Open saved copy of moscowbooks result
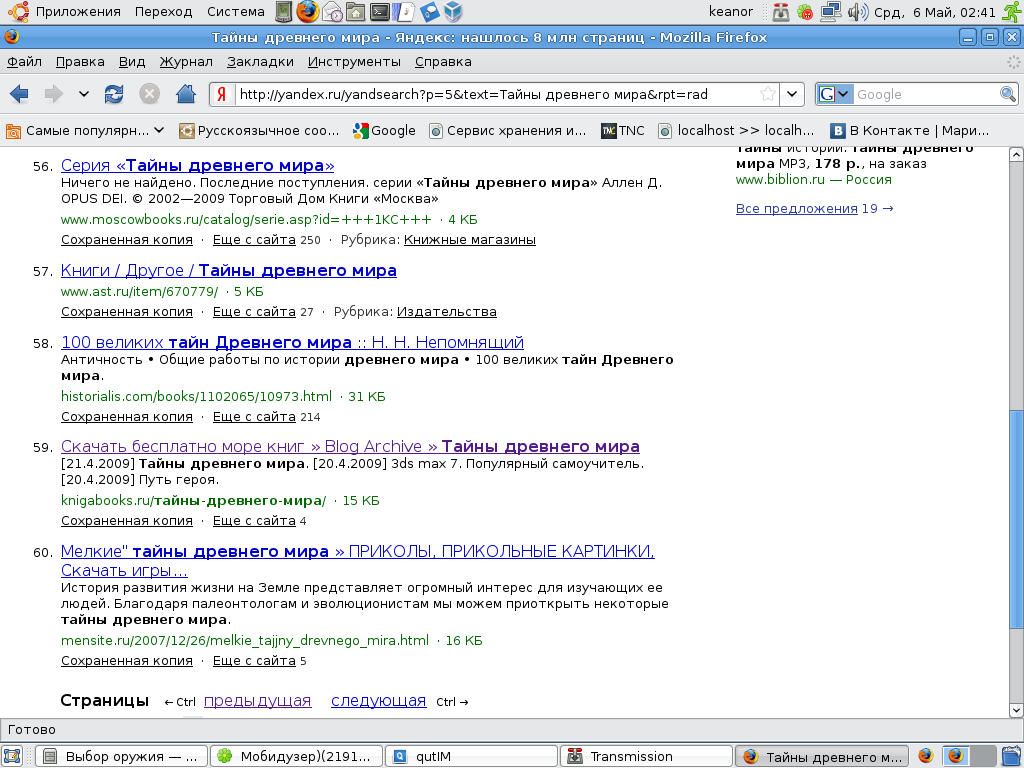The width and height of the screenshot is (1024, 768). coord(127,240)
